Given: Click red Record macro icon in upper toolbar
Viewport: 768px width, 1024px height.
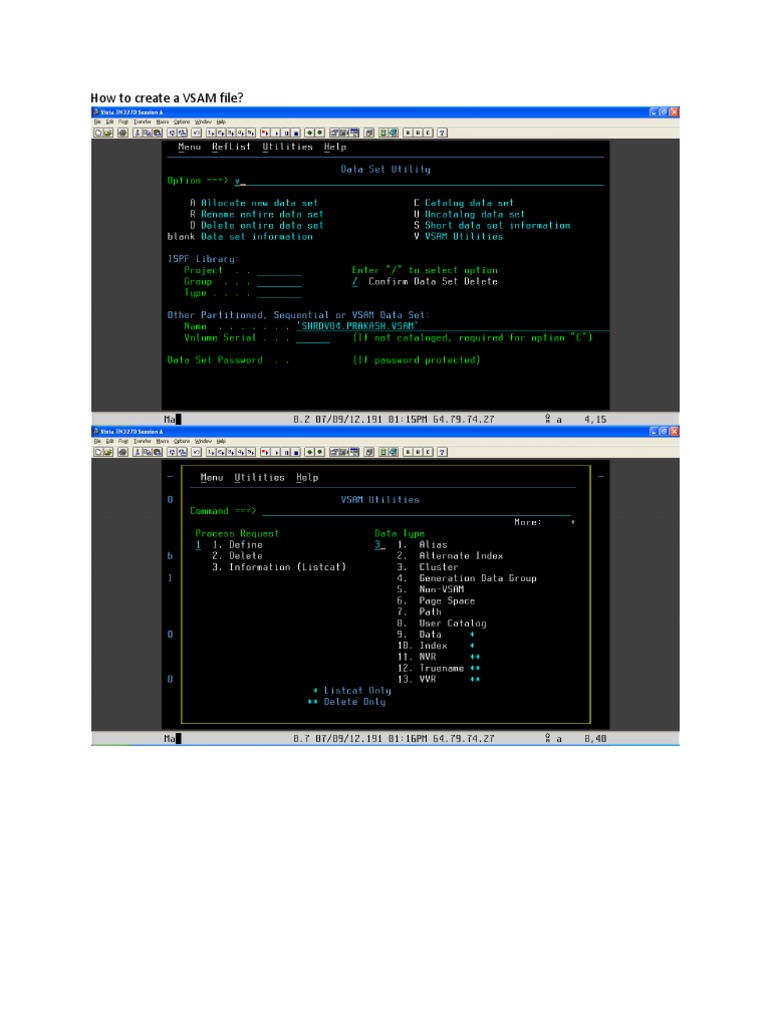Looking at the screenshot, I should (264, 133).
